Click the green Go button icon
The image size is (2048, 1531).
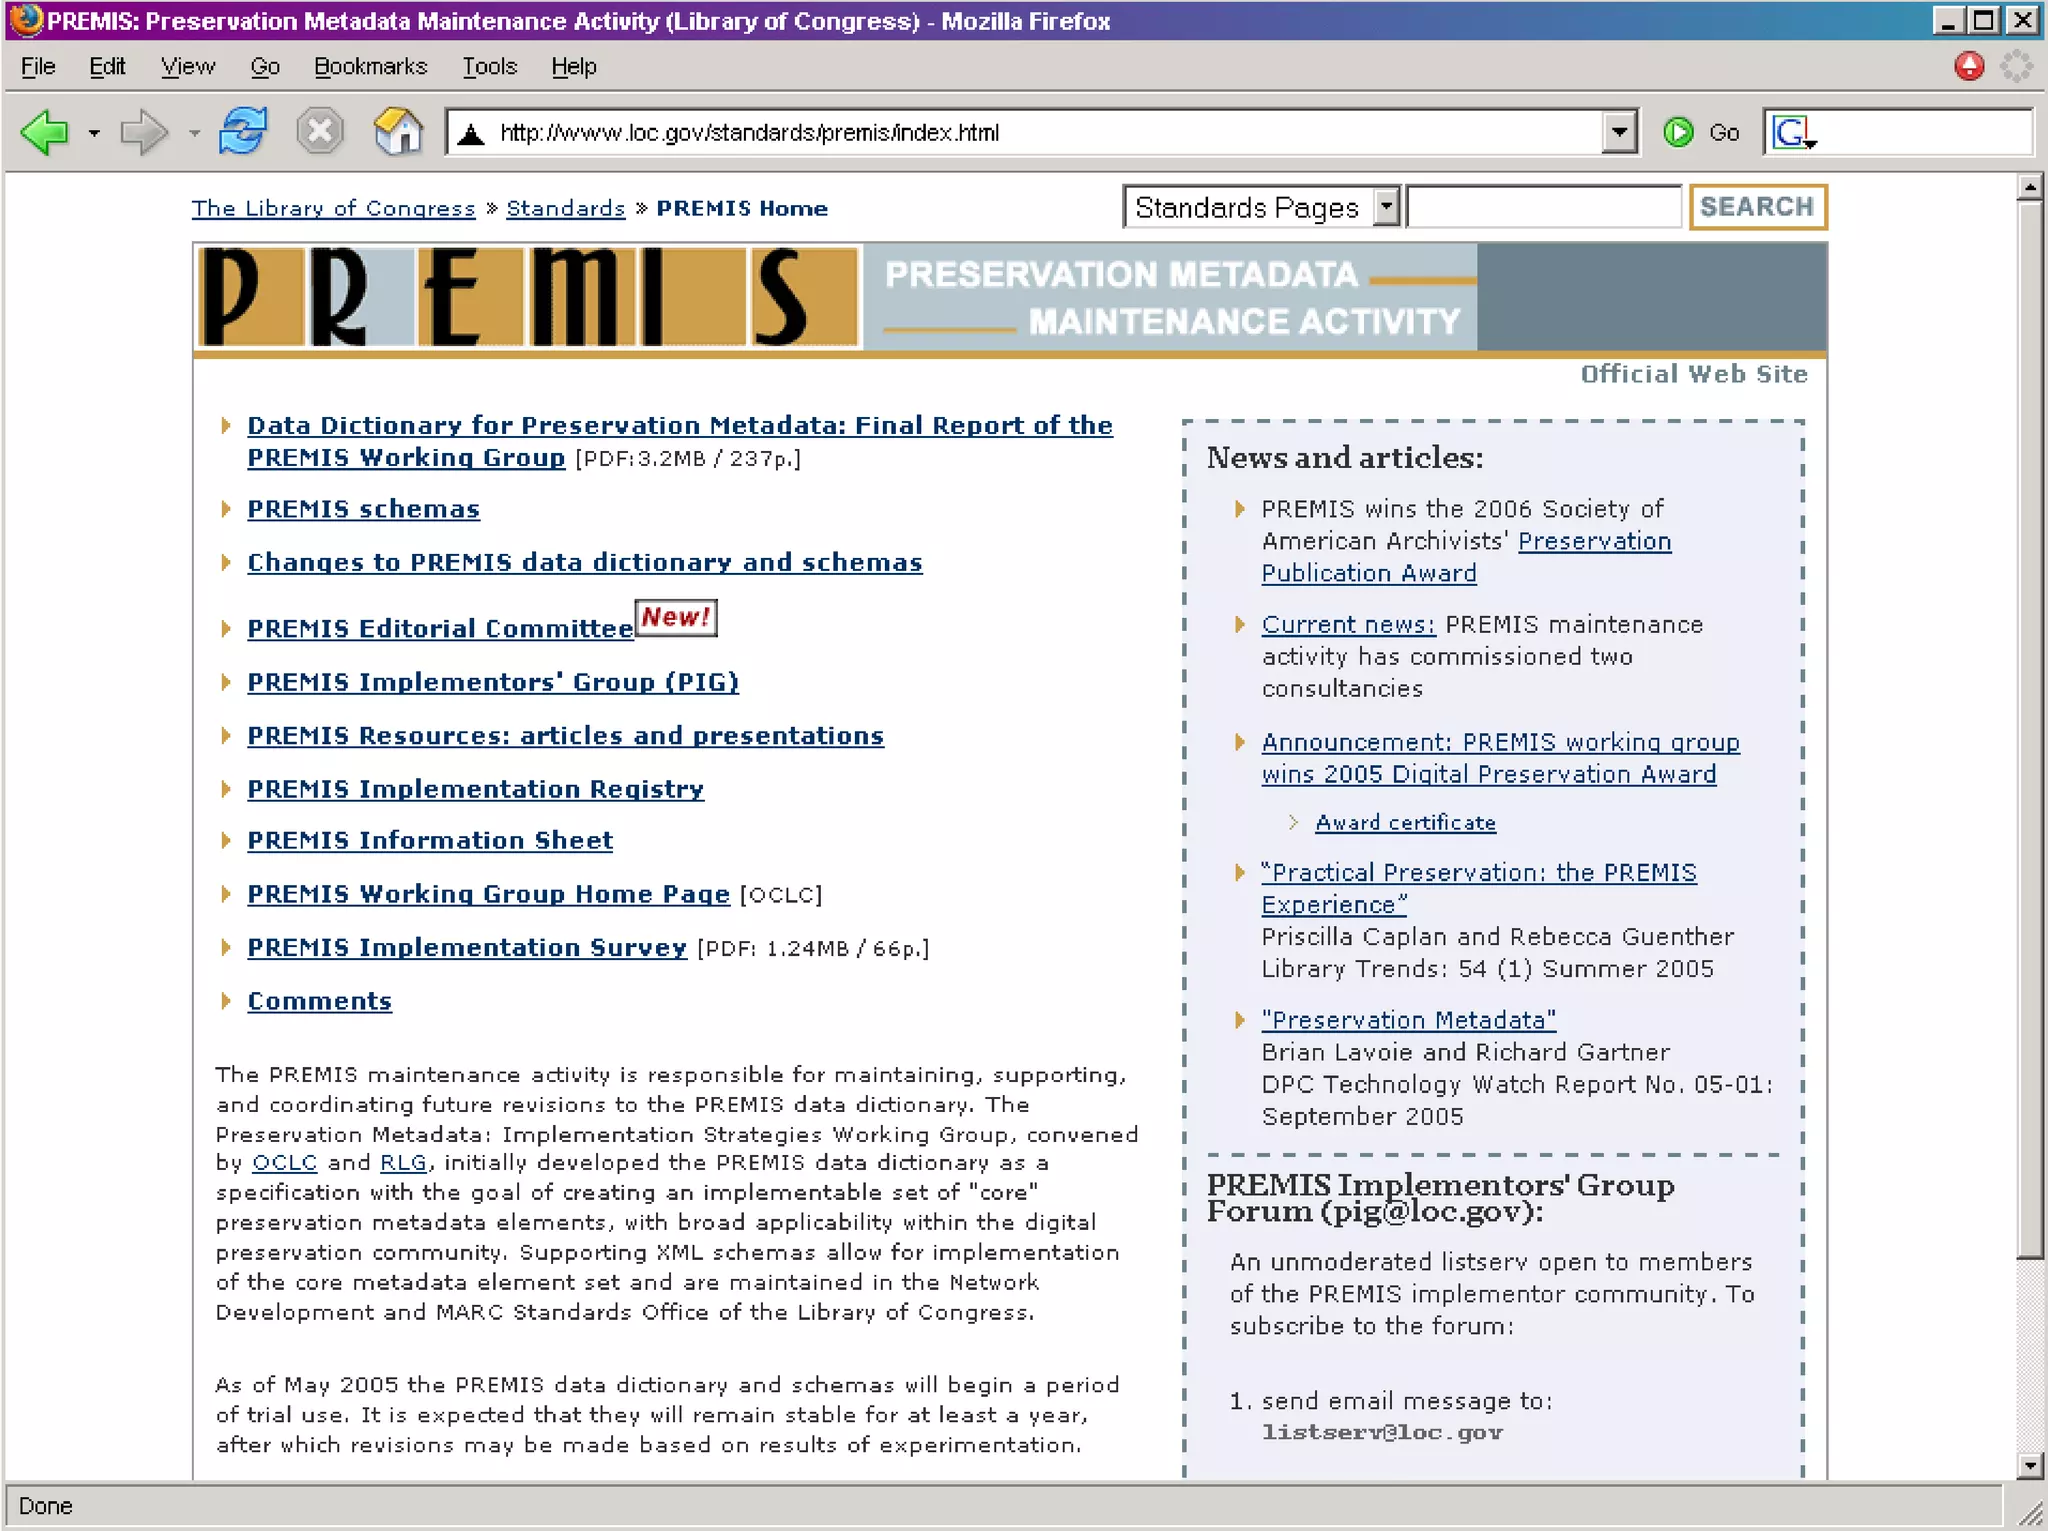pyautogui.click(x=1679, y=132)
